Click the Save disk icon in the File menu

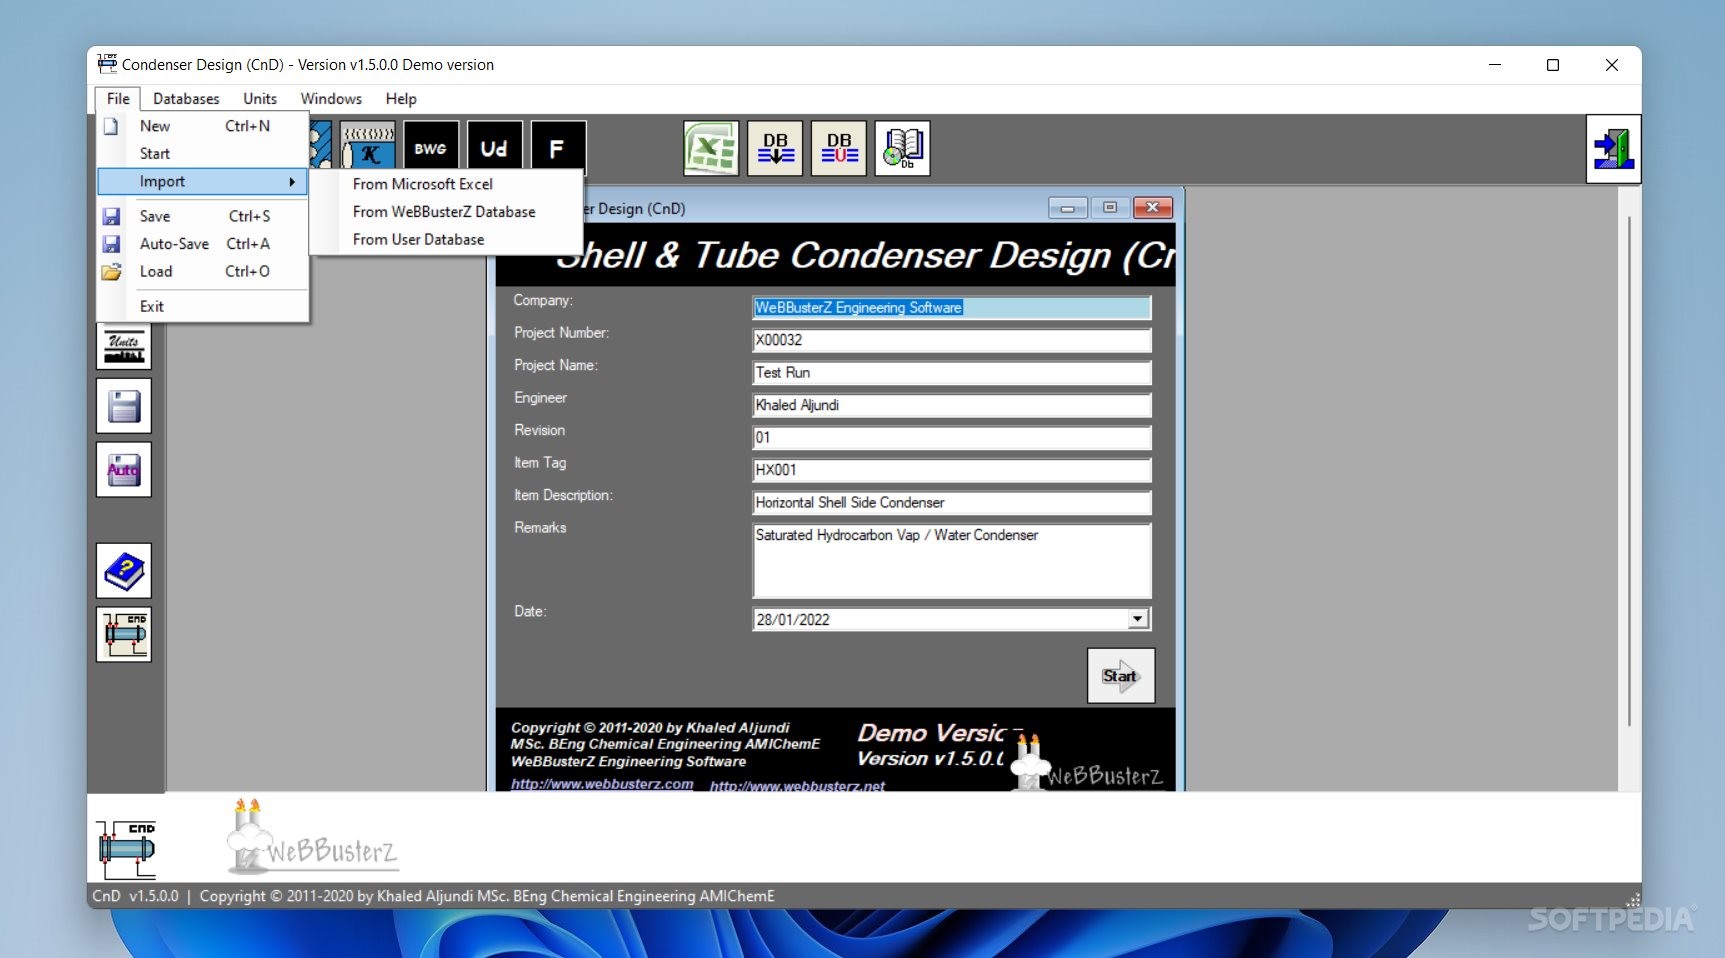click(111, 216)
